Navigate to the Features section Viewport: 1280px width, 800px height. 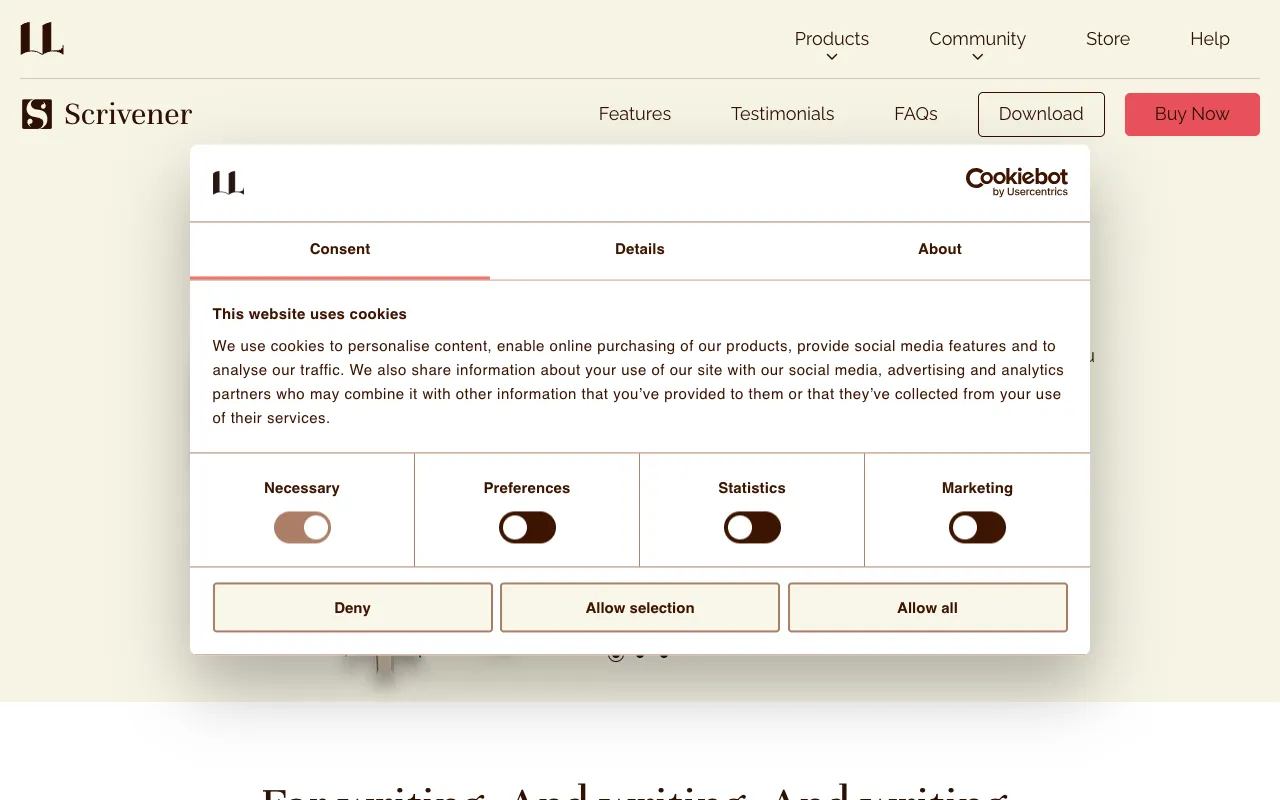tap(634, 113)
